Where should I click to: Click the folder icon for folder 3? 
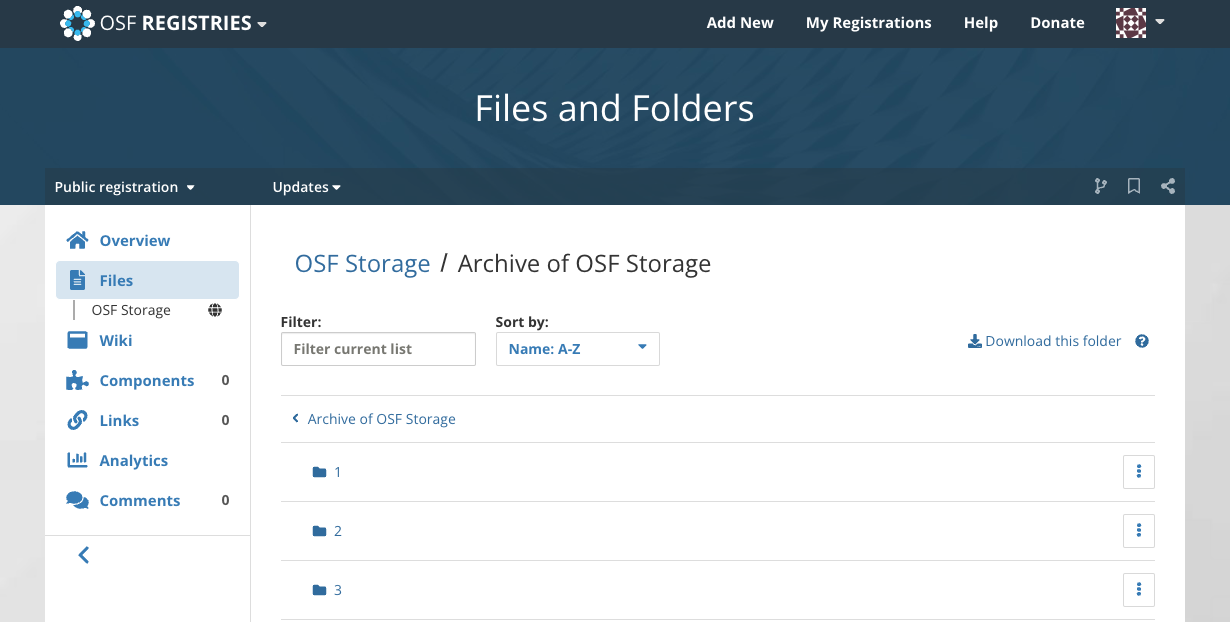coord(320,590)
